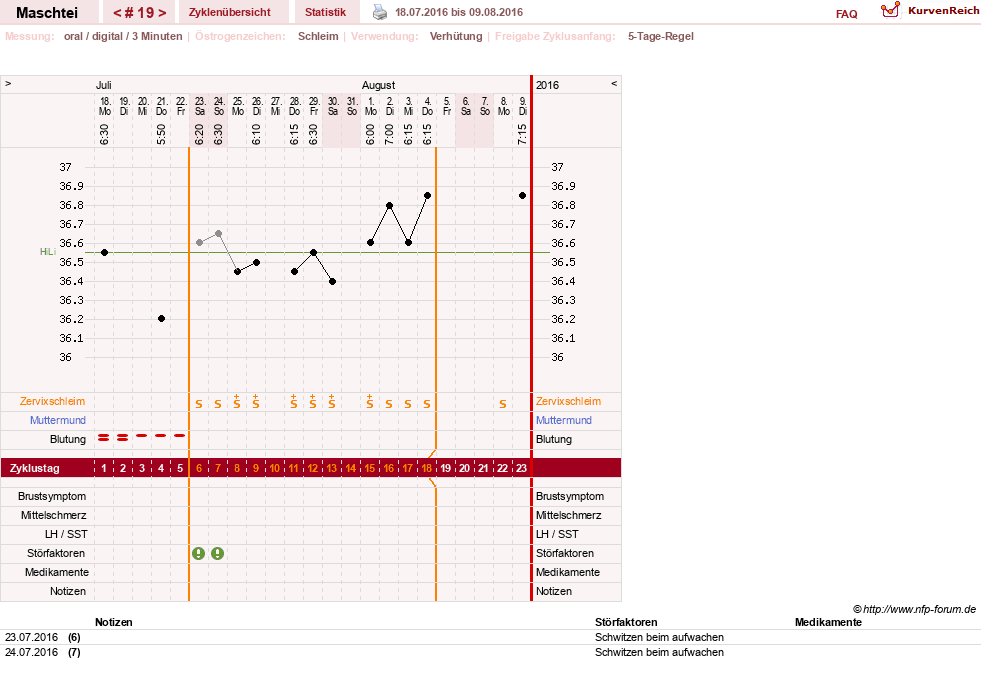Click the Störfaktoren exclamation icon for cycle day 7
Viewport: 981px width, 681px height.
pyautogui.click(x=217, y=553)
